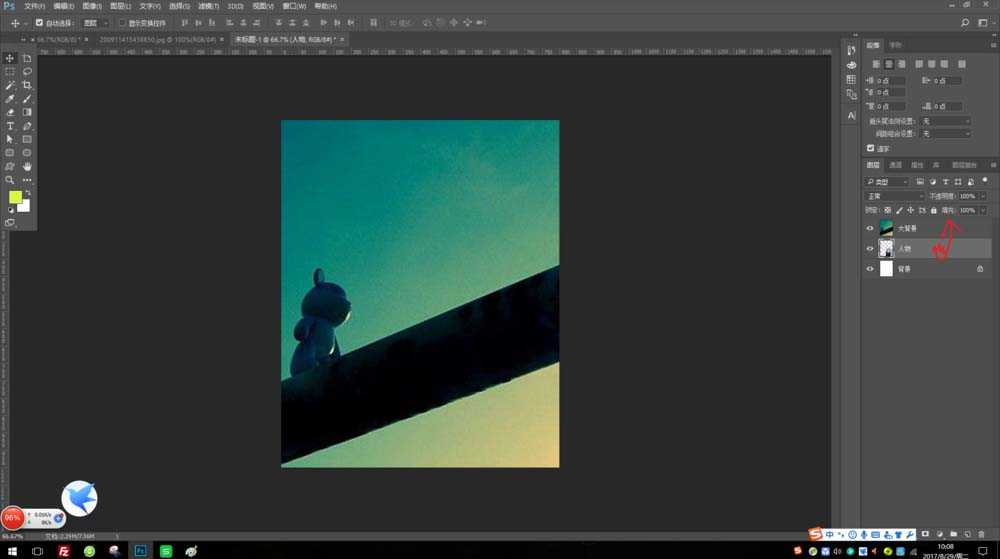The width and height of the screenshot is (1000, 559).
Task: Select the Hand tool
Action: pos(27,166)
